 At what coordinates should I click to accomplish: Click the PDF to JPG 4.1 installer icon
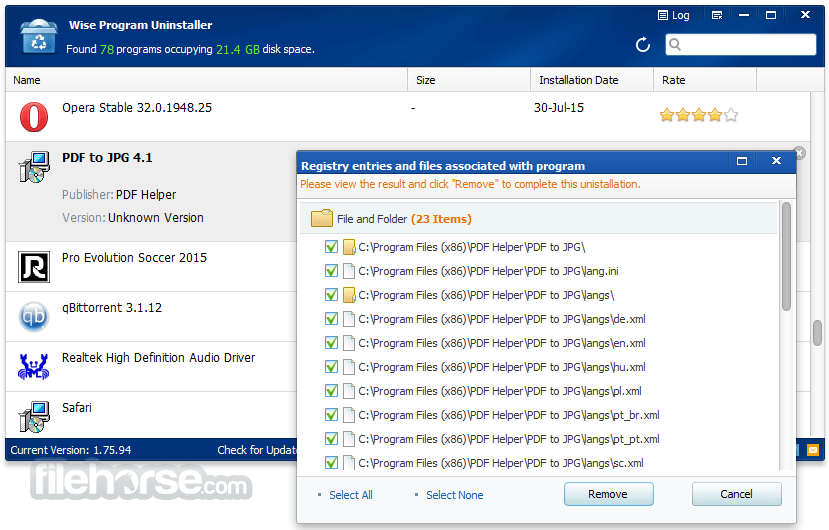[x=34, y=167]
